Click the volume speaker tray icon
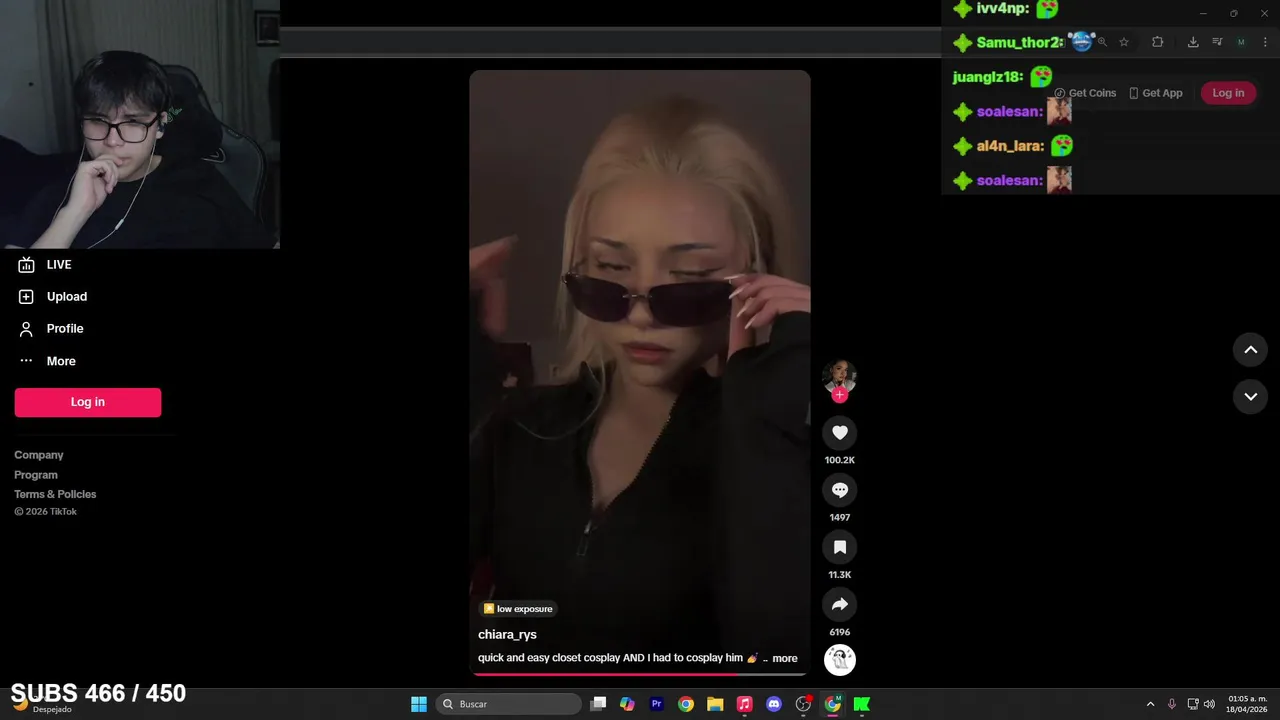 [x=1209, y=704]
